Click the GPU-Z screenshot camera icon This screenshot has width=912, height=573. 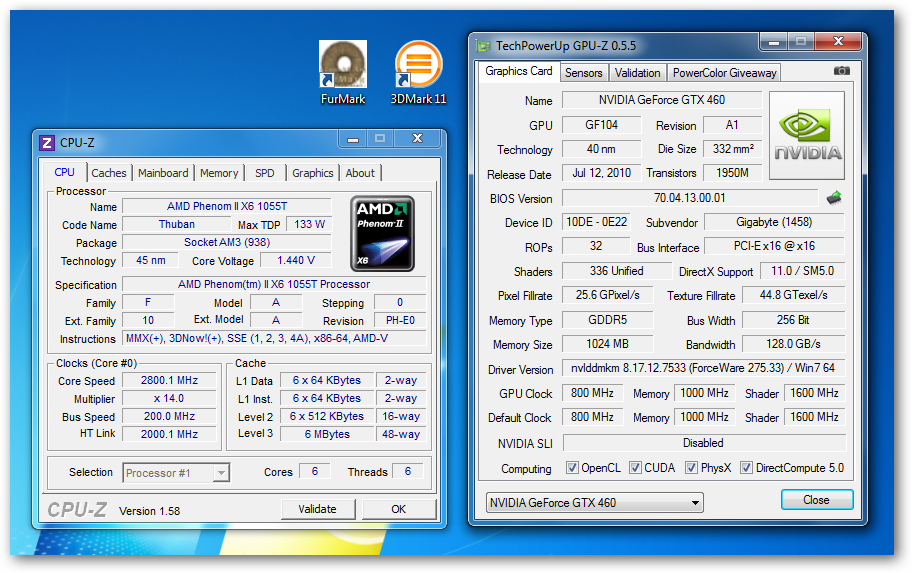pyautogui.click(x=842, y=71)
